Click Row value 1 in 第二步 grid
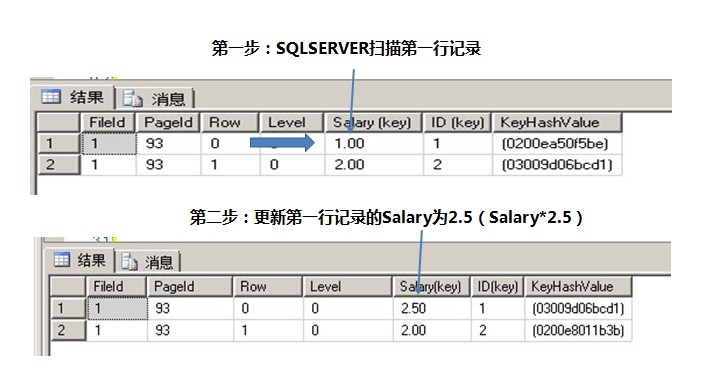Image resolution: width=713 pixels, height=392 pixels. [268, 330]
